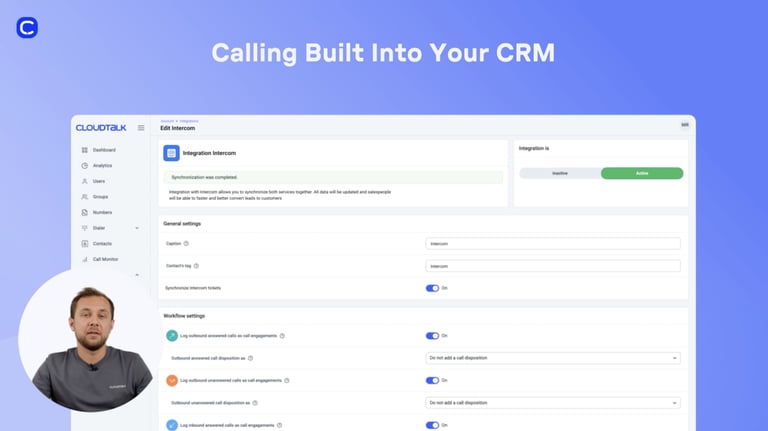768x431 pixels.
Task: Click help icon for Log inbound answered calls
Action: pyautogui.click(x=280, y=425)
